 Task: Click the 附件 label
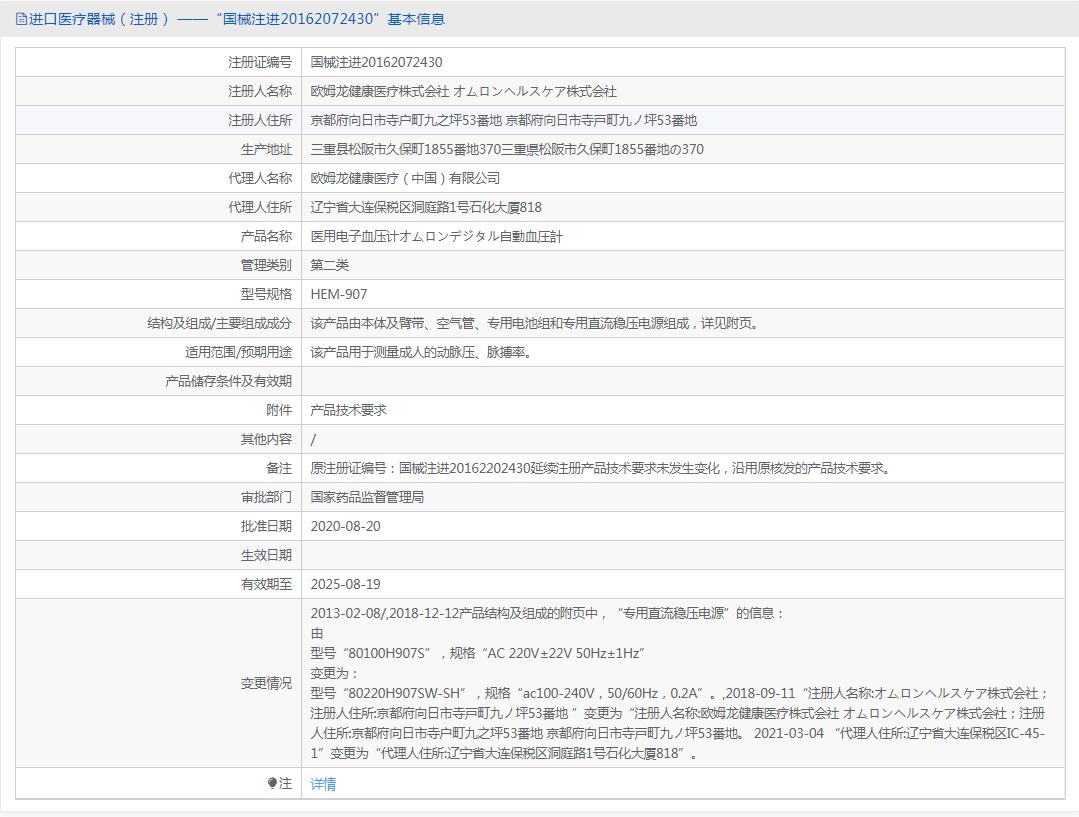point(279,410)
